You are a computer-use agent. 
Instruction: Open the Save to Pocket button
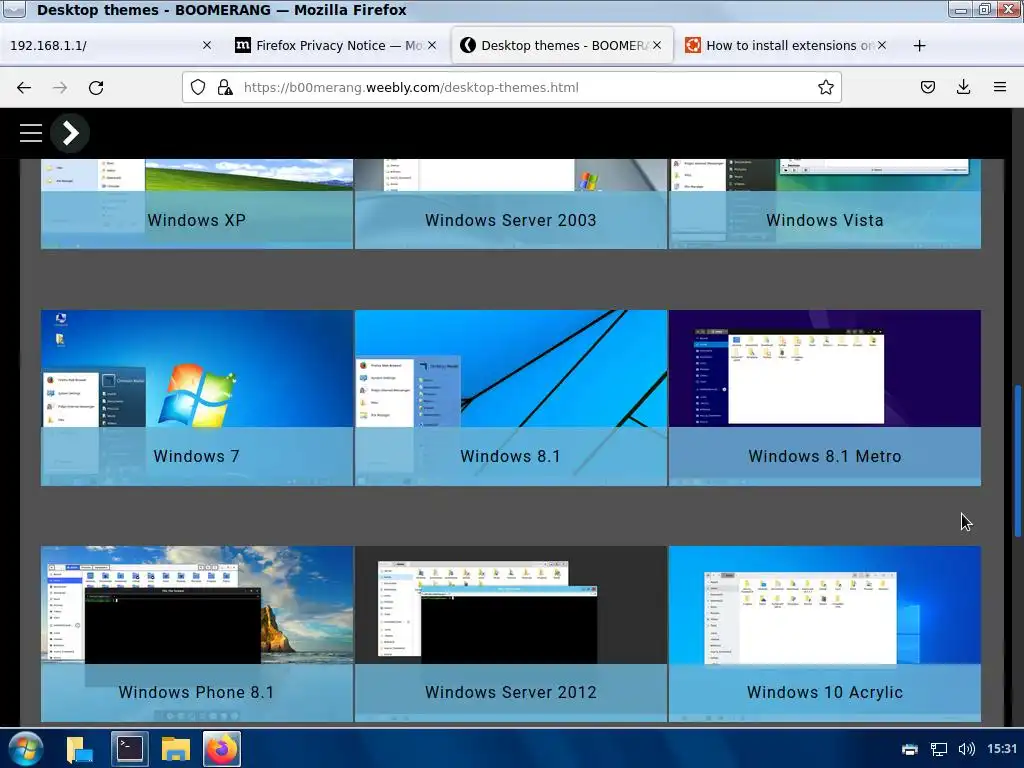pyautogui.click(x=927, y=88)
